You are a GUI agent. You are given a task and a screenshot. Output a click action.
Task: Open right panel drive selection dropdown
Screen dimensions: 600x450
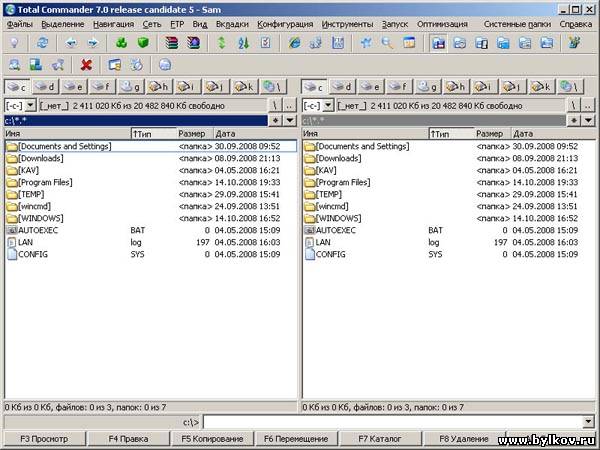(x=328, y=105)
